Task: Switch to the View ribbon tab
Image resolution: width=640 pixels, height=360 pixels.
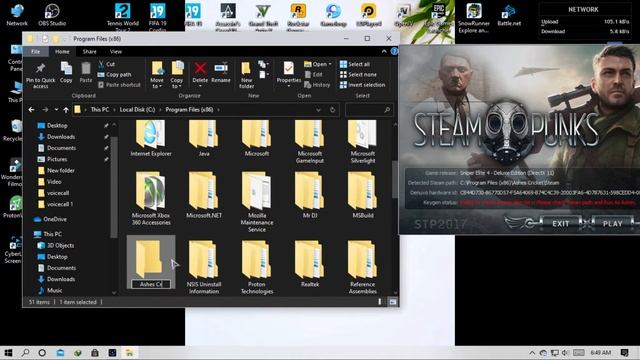Action: [116, 51]
